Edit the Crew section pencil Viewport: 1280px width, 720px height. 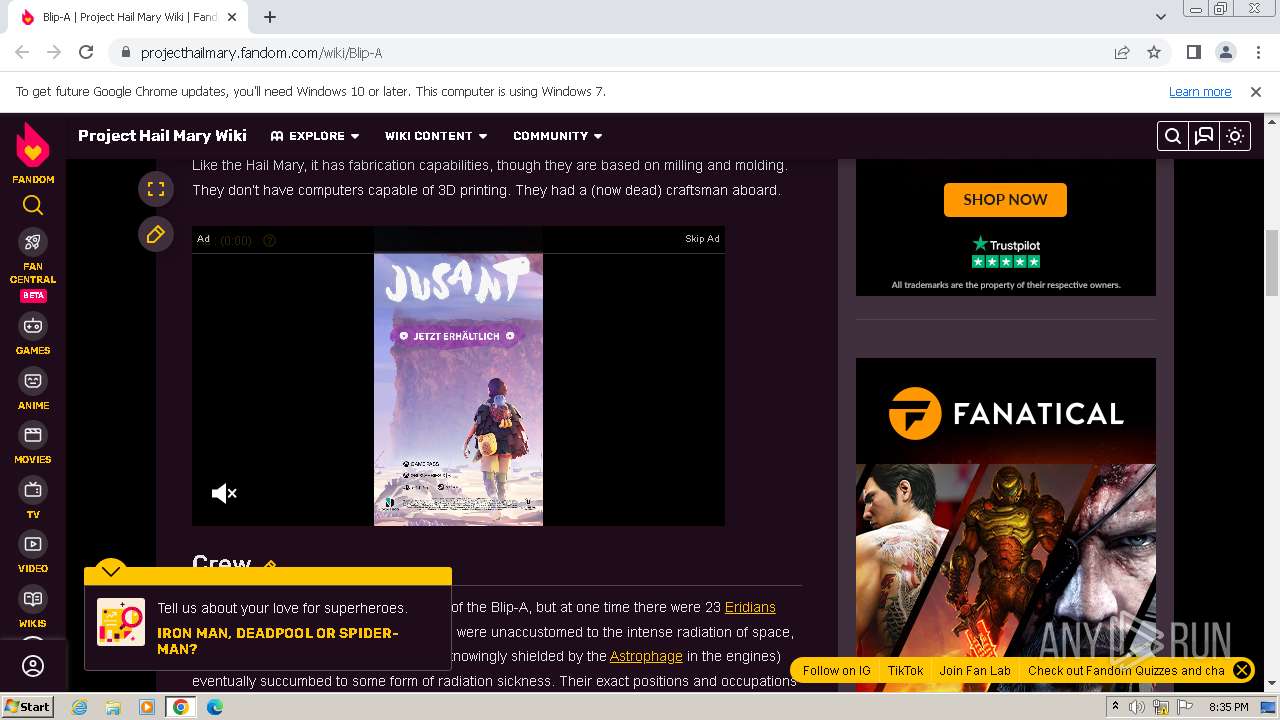pyautogui.click(x=269, y=566)
